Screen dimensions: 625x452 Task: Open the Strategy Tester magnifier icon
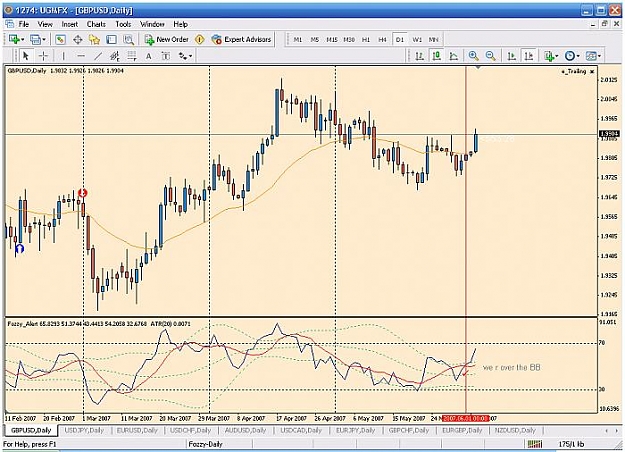[x=128, y=39]
